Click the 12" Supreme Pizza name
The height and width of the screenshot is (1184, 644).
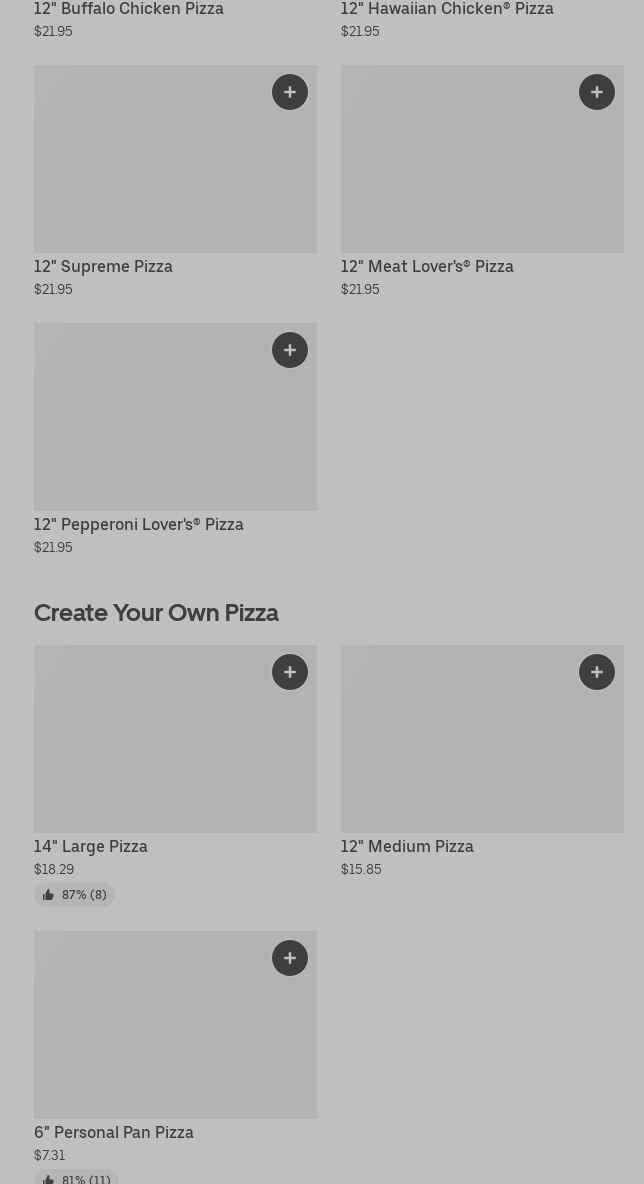tap(103, 267)
